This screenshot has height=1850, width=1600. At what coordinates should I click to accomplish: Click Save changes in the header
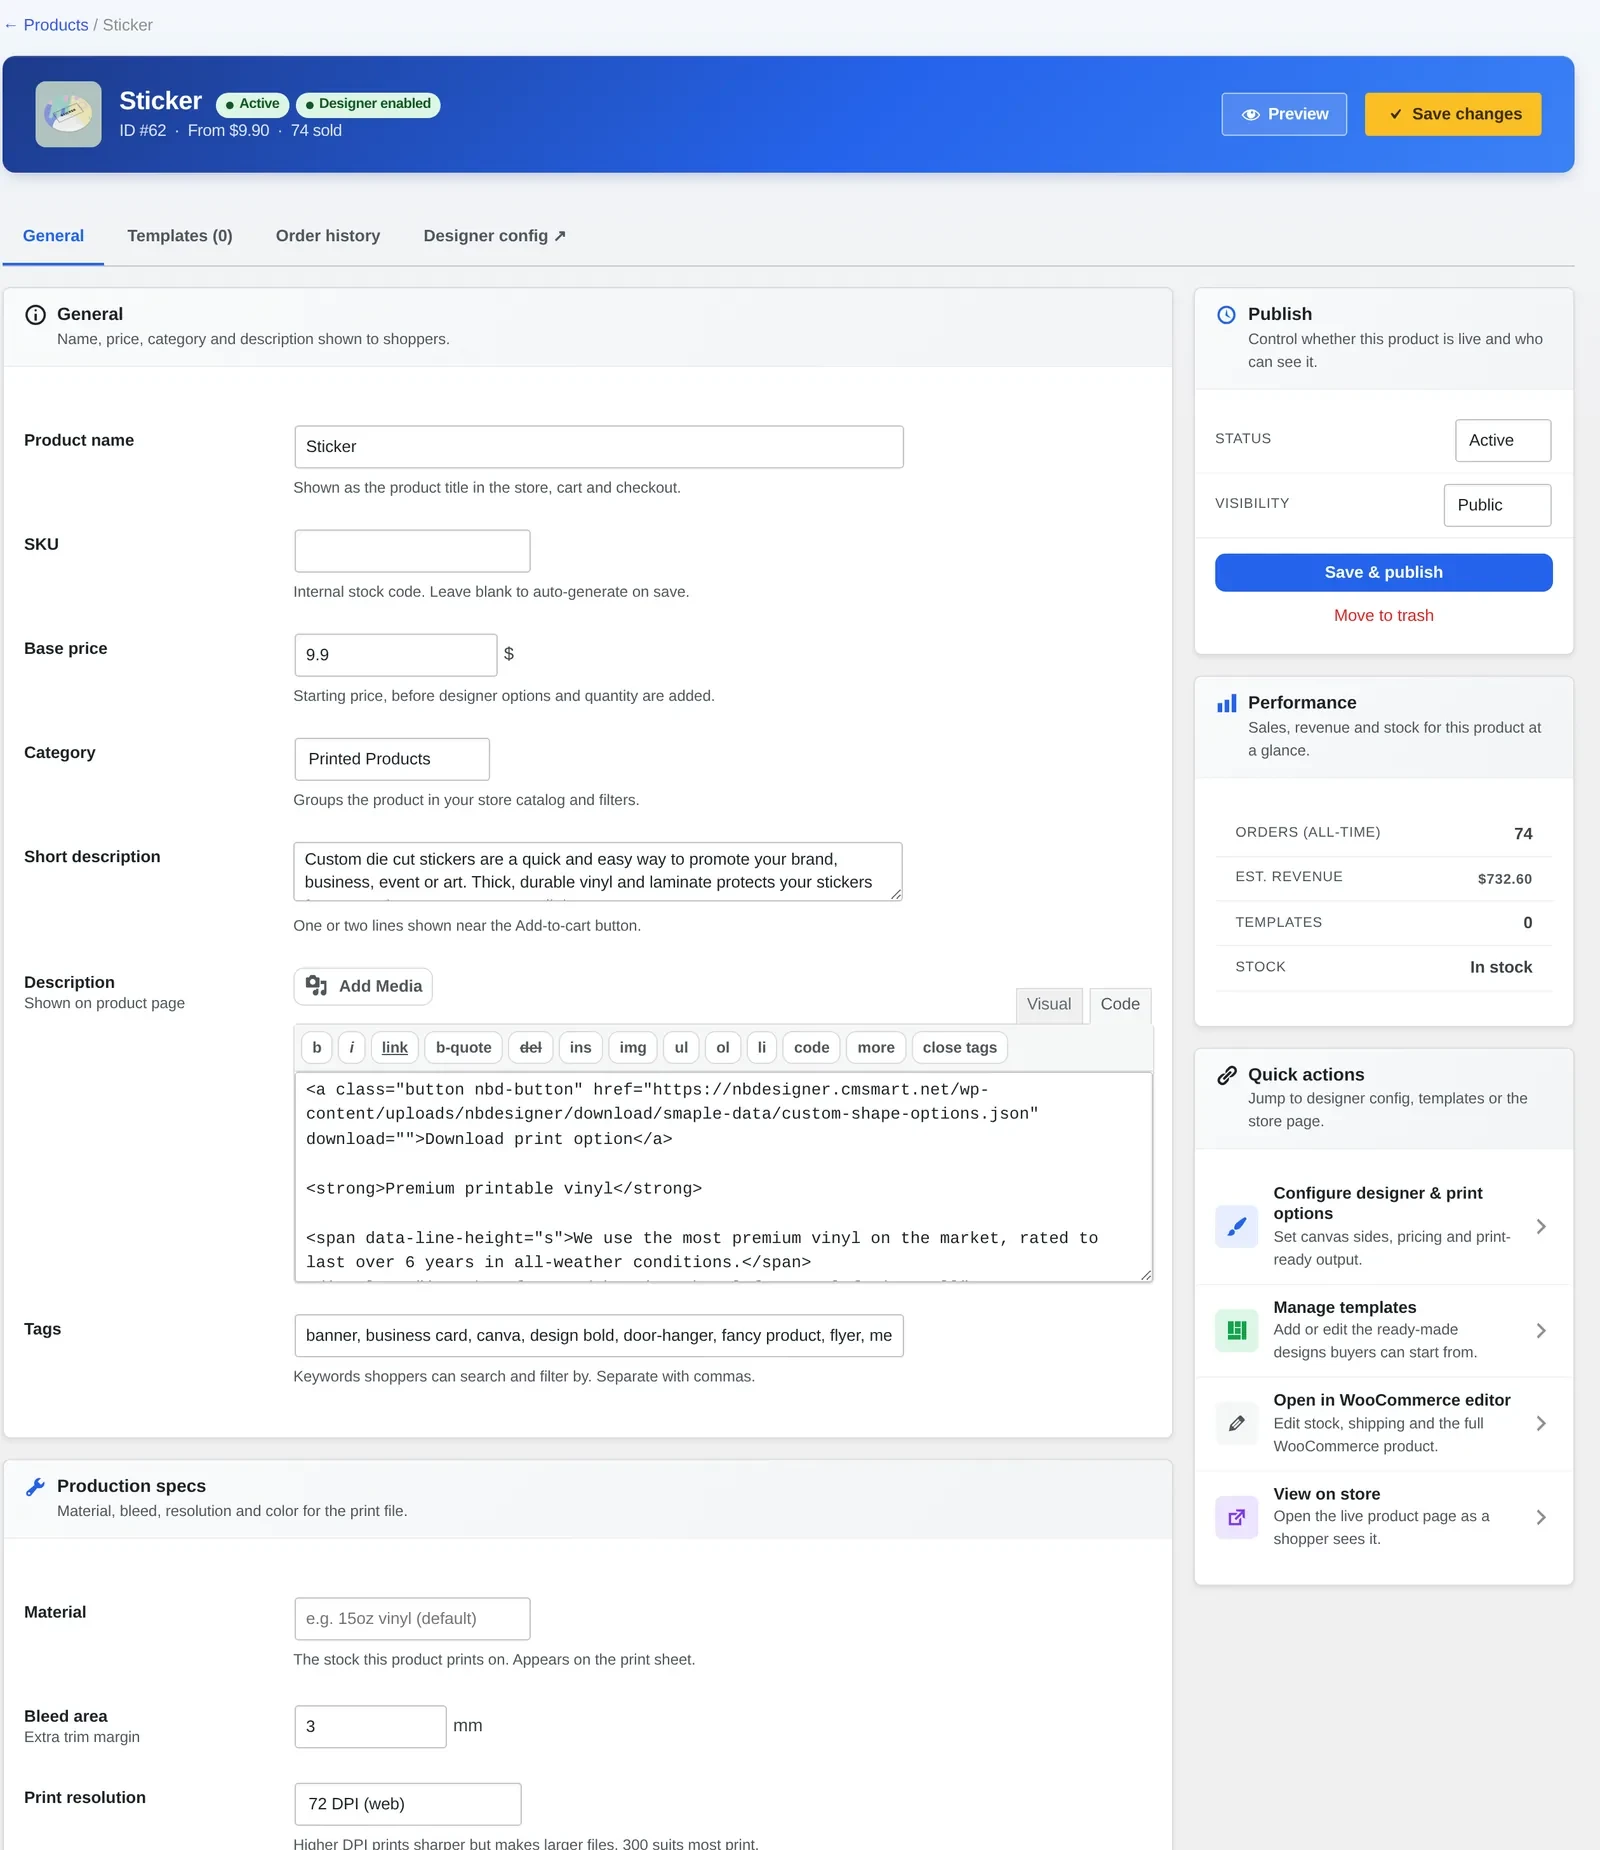[x=1453, y=114]
